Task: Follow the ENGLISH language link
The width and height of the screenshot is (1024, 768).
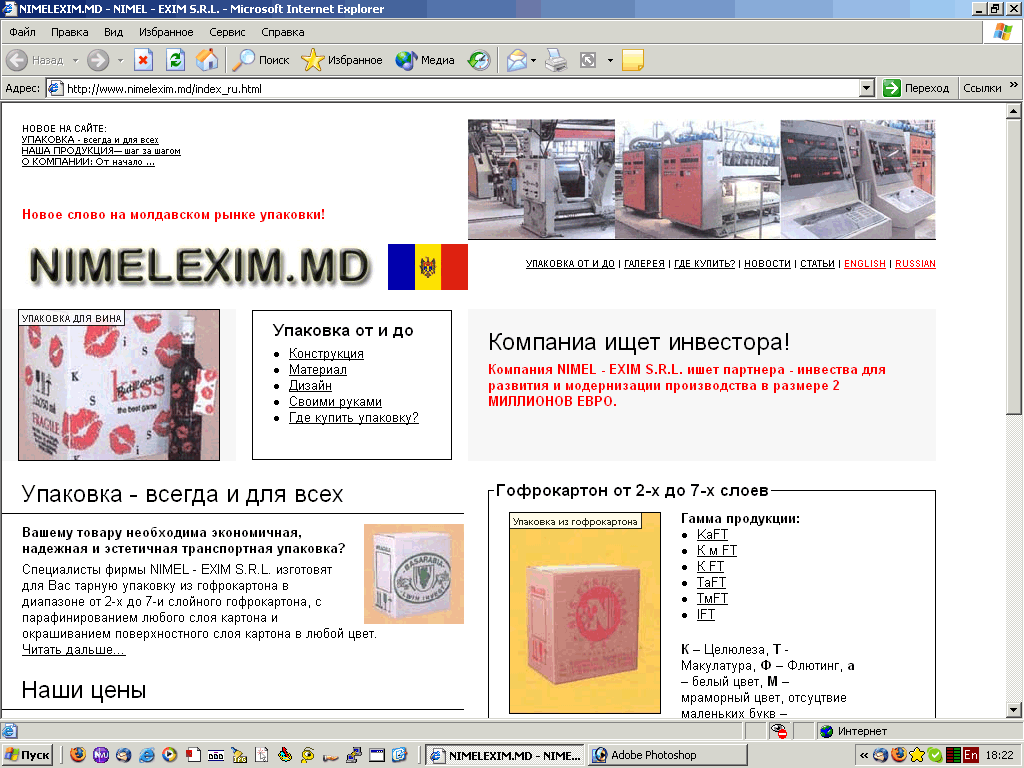Action: (864, 264)
